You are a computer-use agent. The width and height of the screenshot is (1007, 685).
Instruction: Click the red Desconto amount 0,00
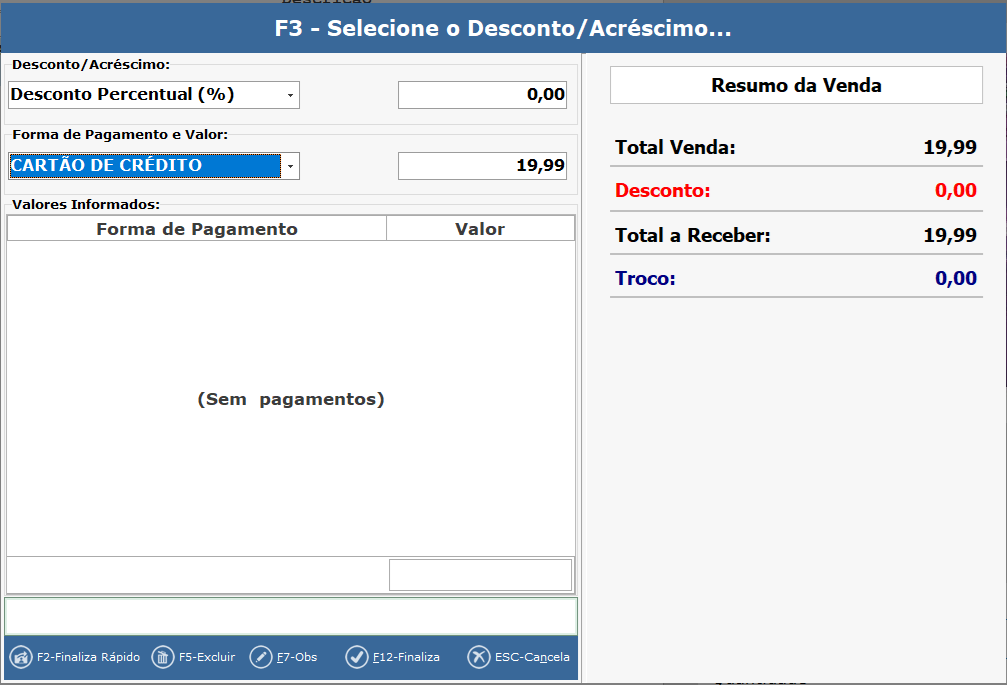[x=956, y=191]
